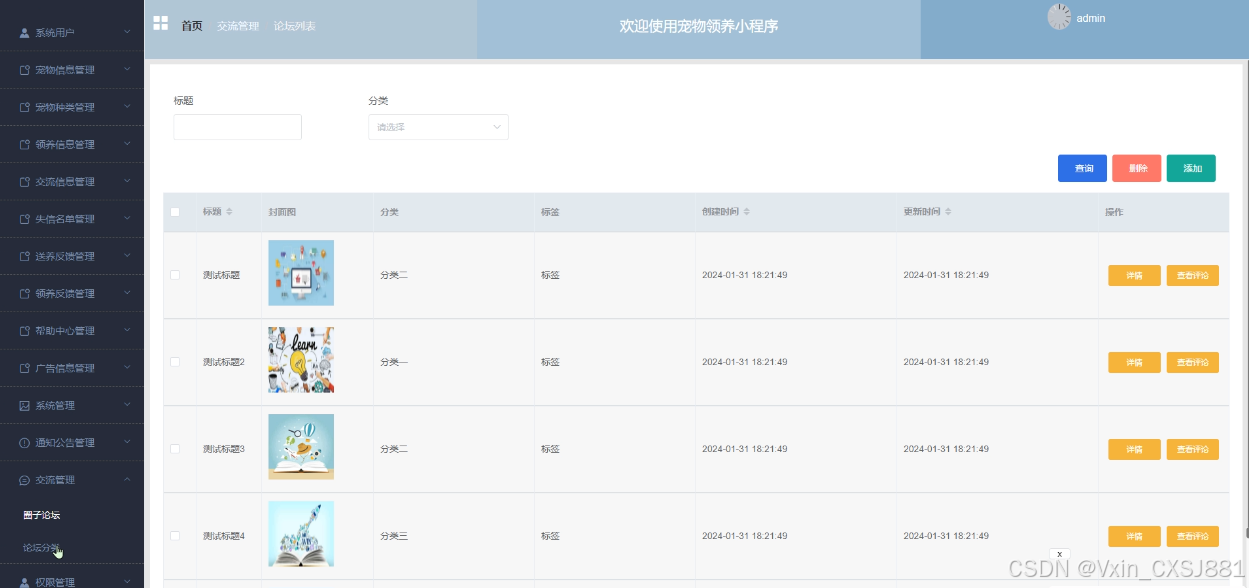Expand 通知公告管理 with its chevron
The image size is (1249, 588).
coord(127,442)
